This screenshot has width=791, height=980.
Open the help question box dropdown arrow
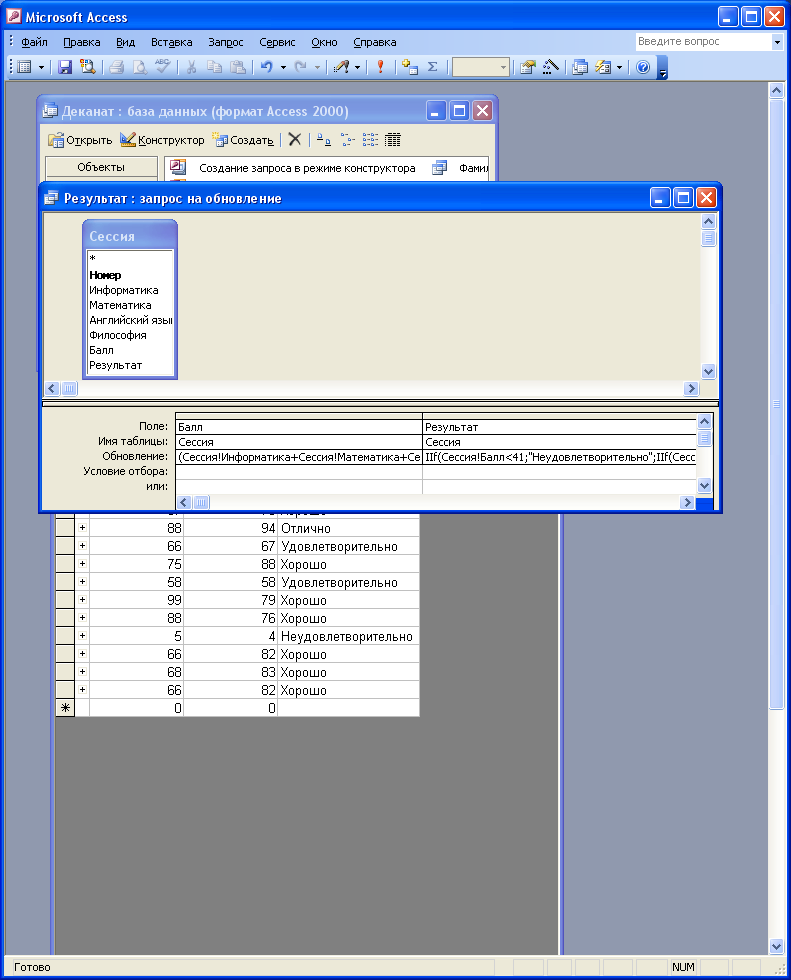click(777, 42)
